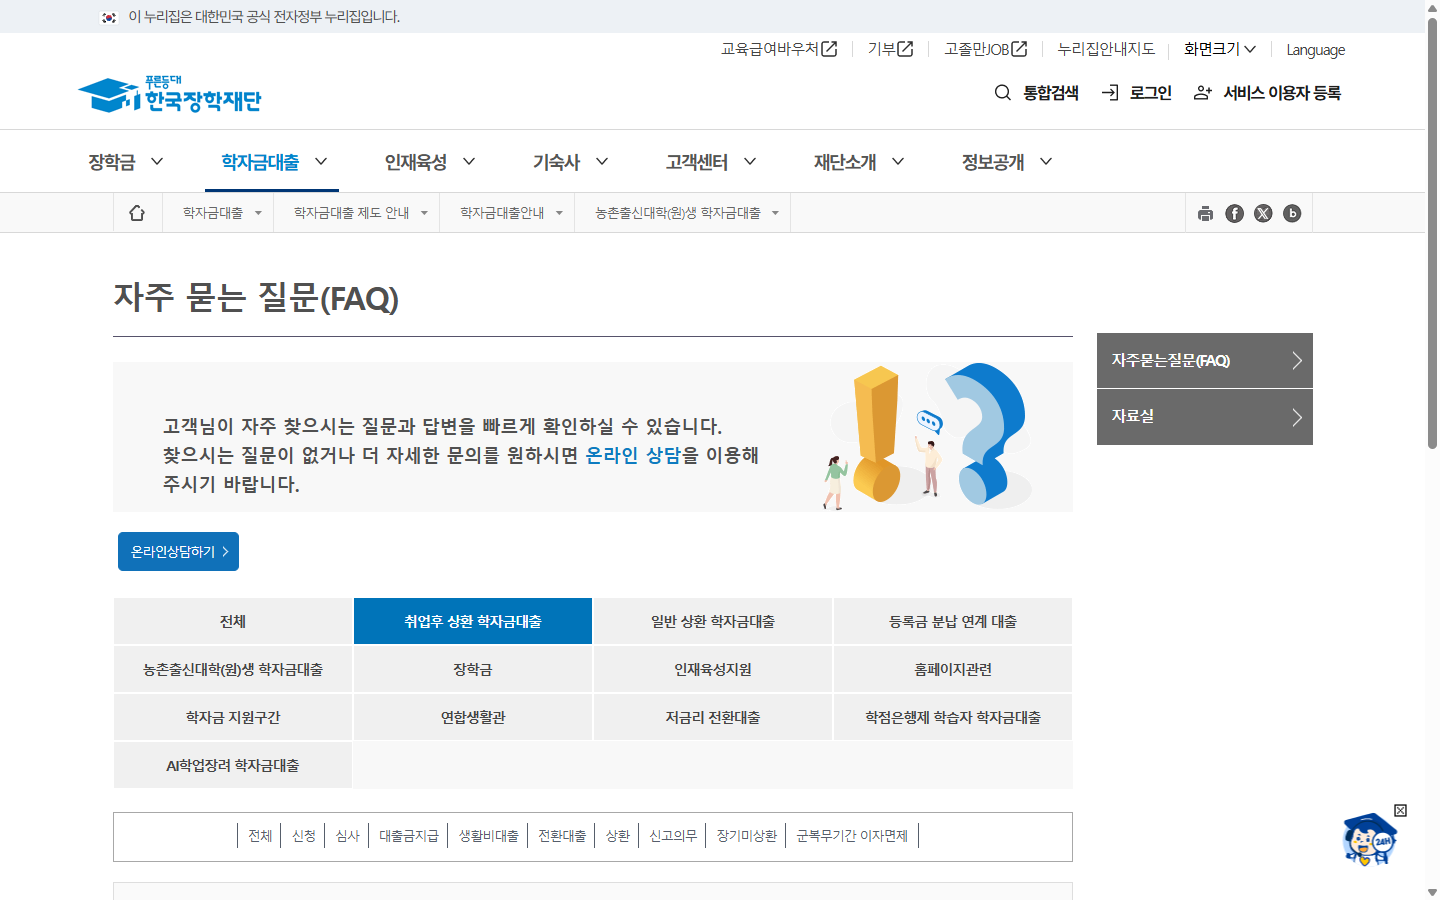This screenshot has height=900, width=1440.
Task: Click the print page icon
Action: click(x=1205, y=213)
